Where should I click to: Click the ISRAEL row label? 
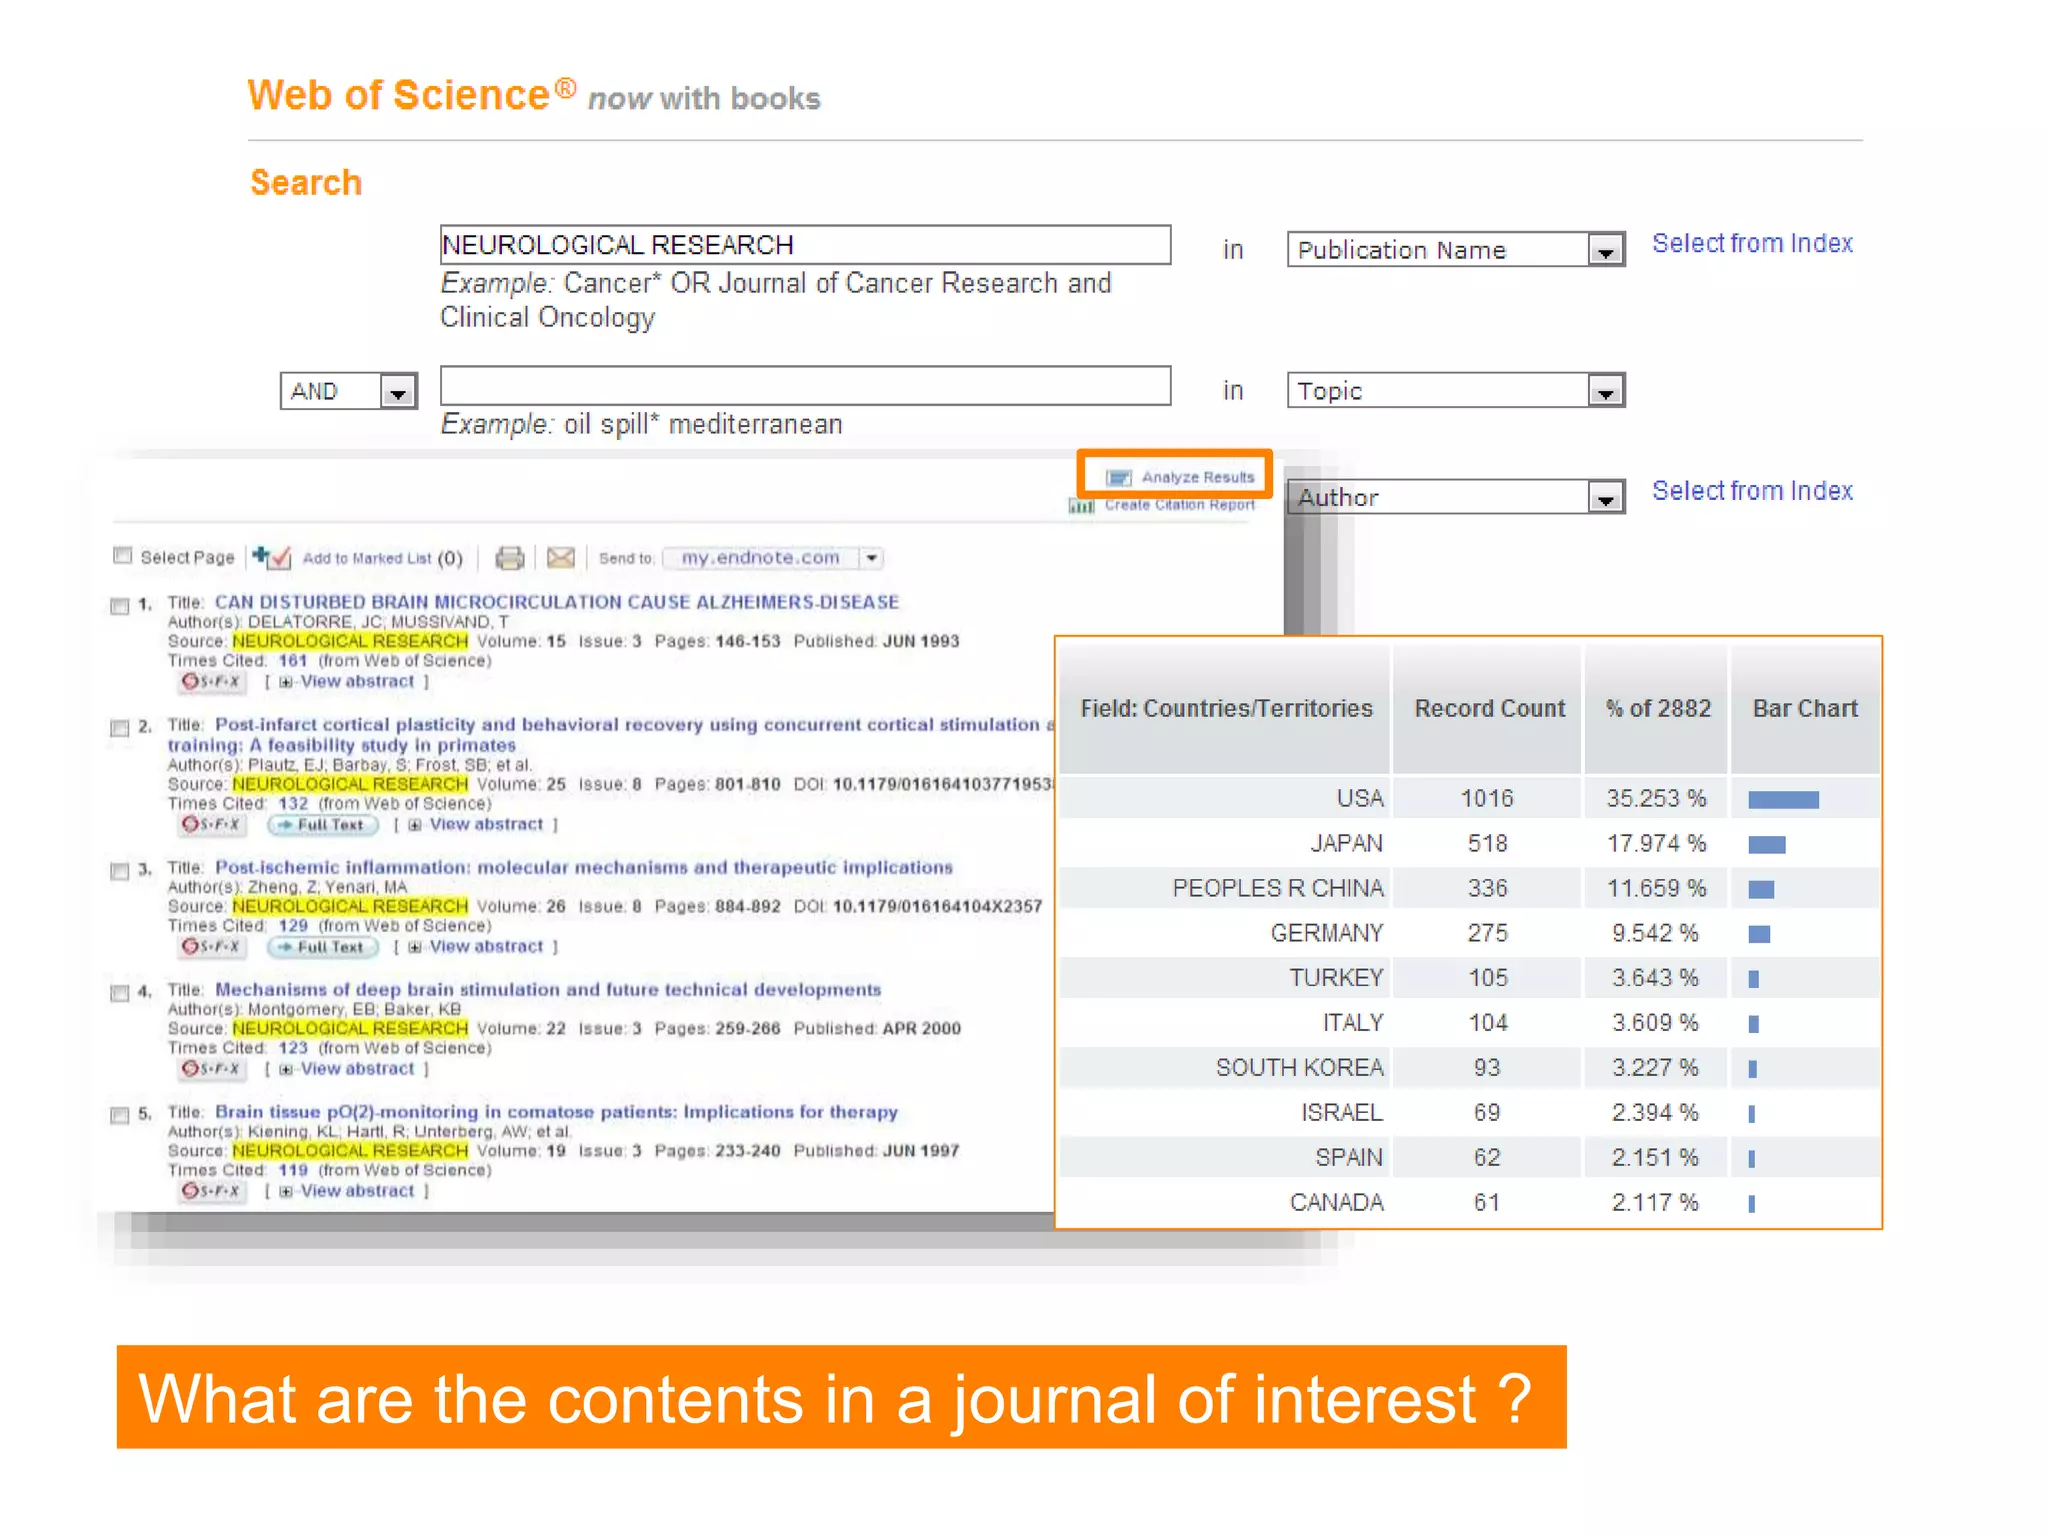point(1341,1113)
